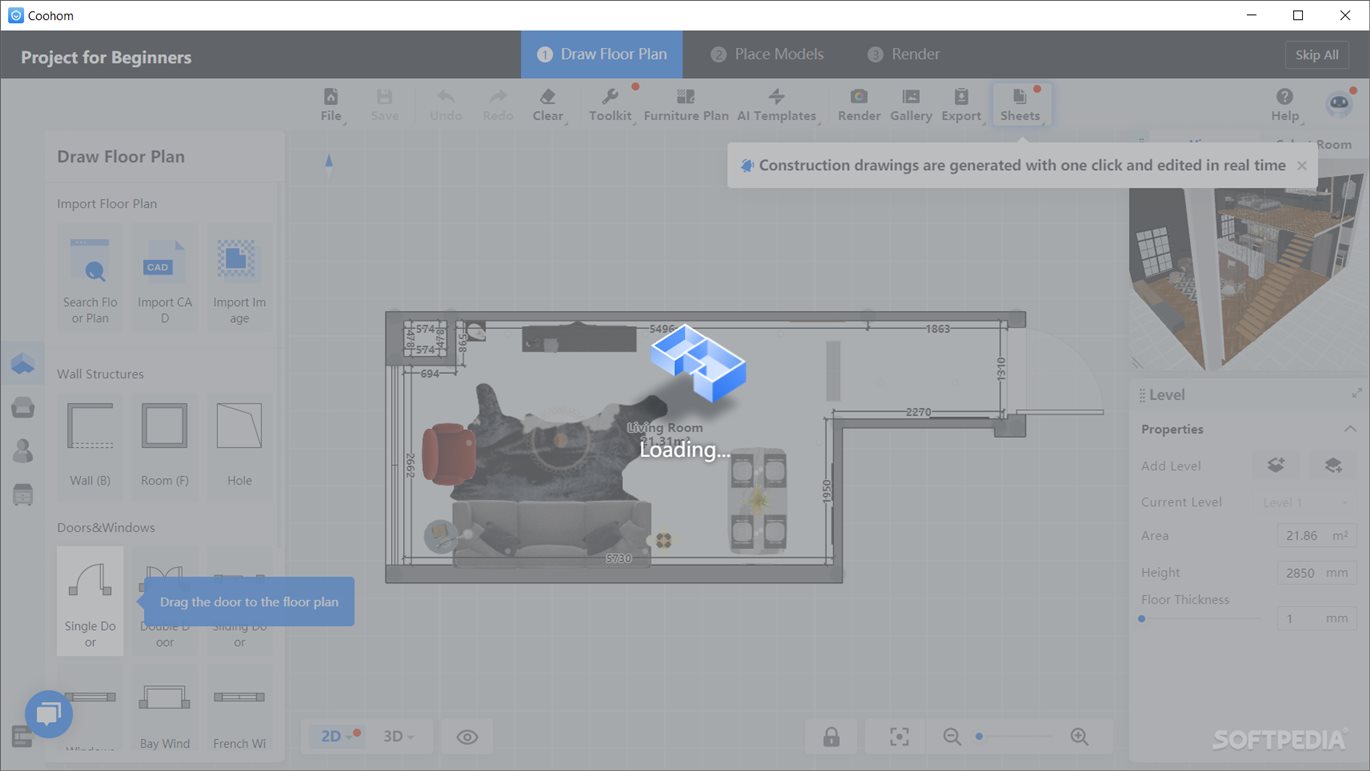The image size is (1370, 771).
Task: Switch to 3D view mode
Action: 399,737
